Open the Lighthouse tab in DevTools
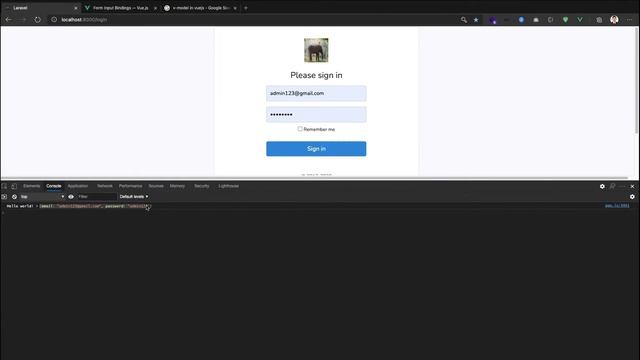 (229, 186)
